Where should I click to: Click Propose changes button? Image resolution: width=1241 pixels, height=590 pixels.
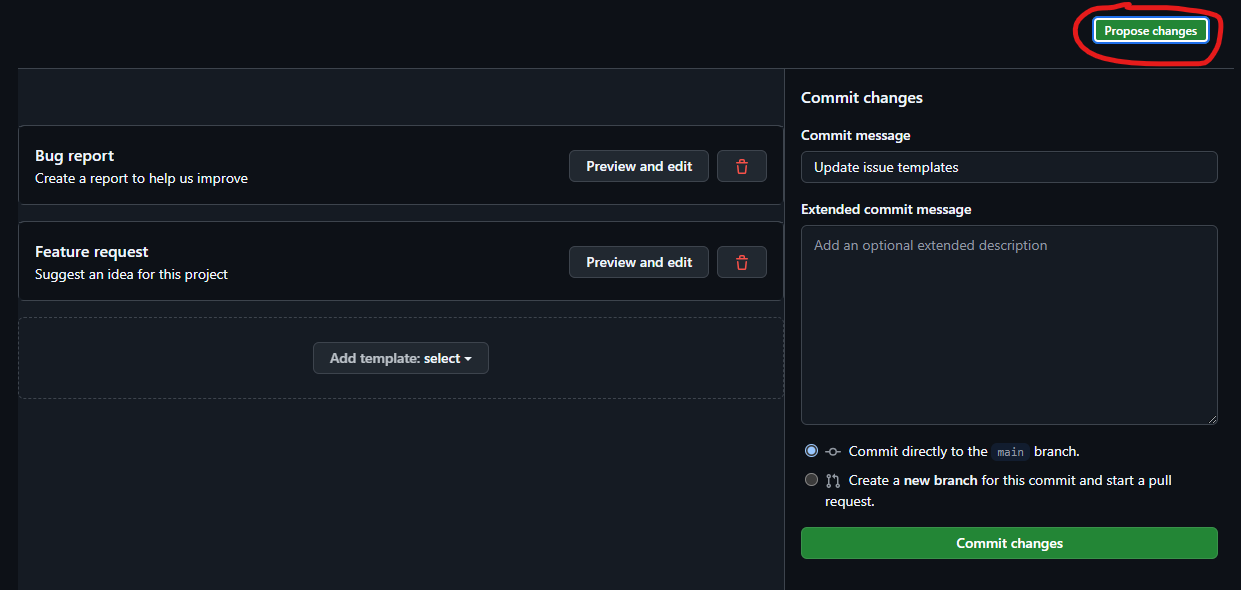click(x=1150, y=31)
